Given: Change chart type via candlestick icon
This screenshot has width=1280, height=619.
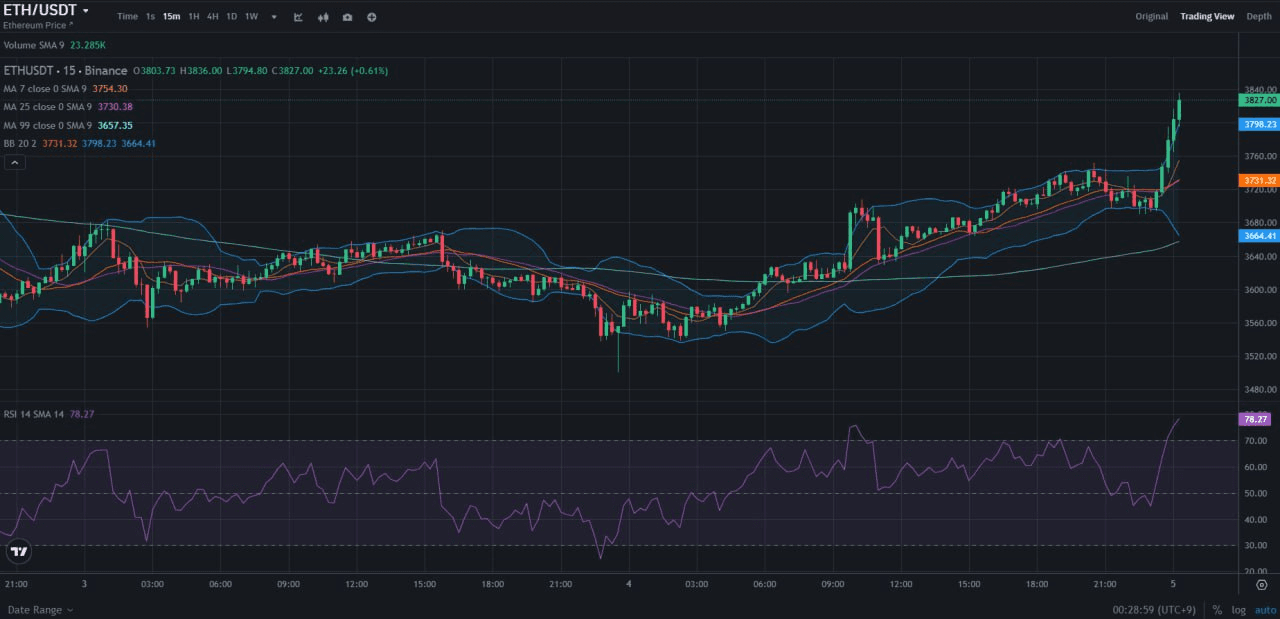Looking at the screenshot, I should click(x=323, y=17).
